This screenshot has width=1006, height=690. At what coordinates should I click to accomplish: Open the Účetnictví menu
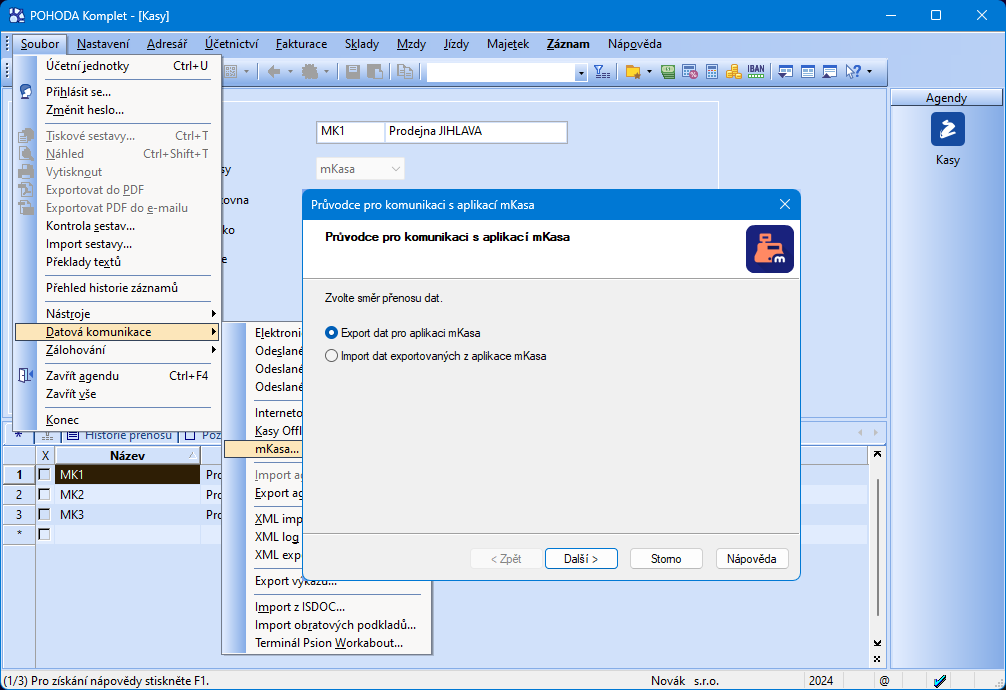231,44
